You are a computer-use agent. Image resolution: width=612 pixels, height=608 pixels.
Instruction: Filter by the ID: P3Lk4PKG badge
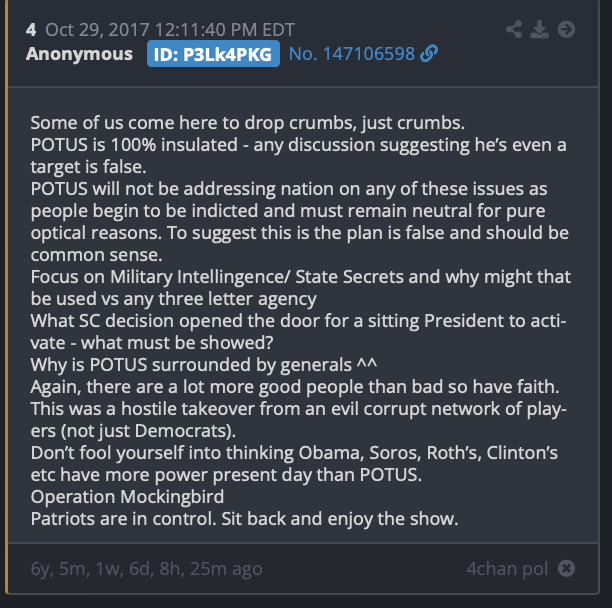click(x=213, y=54)
